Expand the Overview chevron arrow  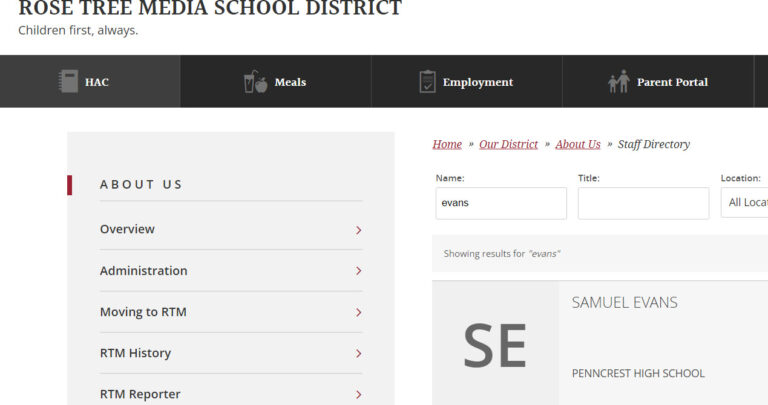pyautogui.click(x=359, y=230)
